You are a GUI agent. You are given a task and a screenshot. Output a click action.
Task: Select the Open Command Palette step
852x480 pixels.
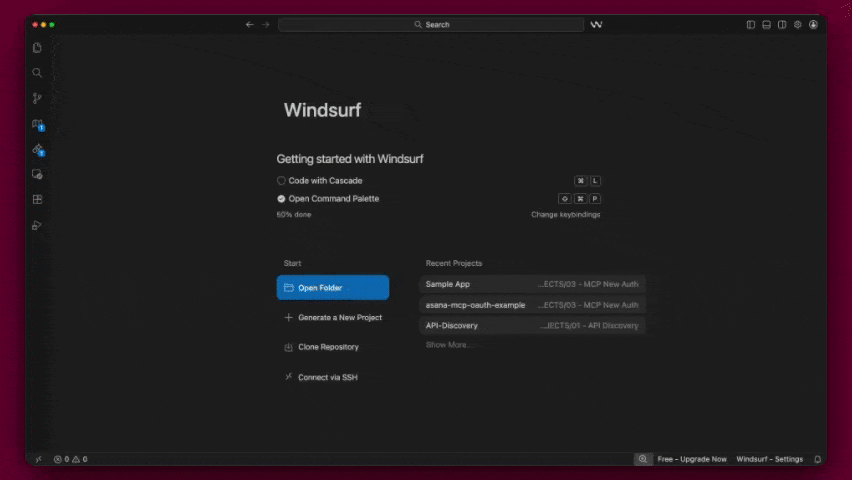pos(328,198)
